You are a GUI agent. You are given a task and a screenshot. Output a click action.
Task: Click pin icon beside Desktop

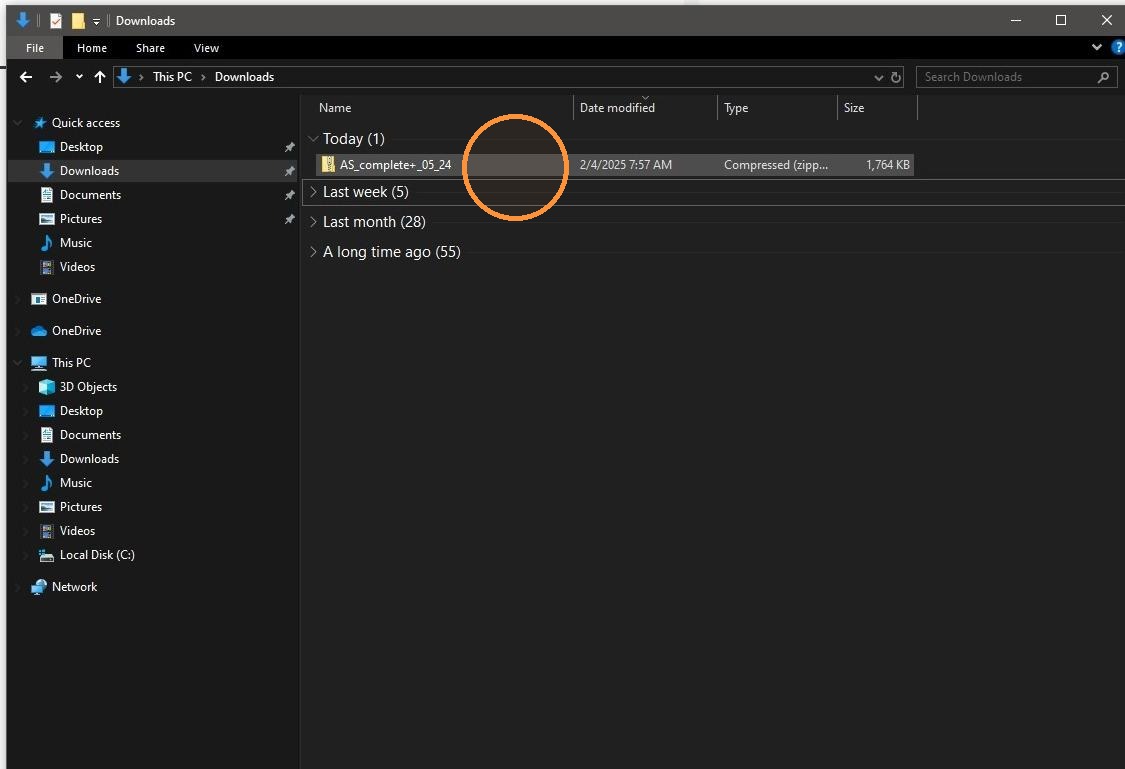coord(289,147)
